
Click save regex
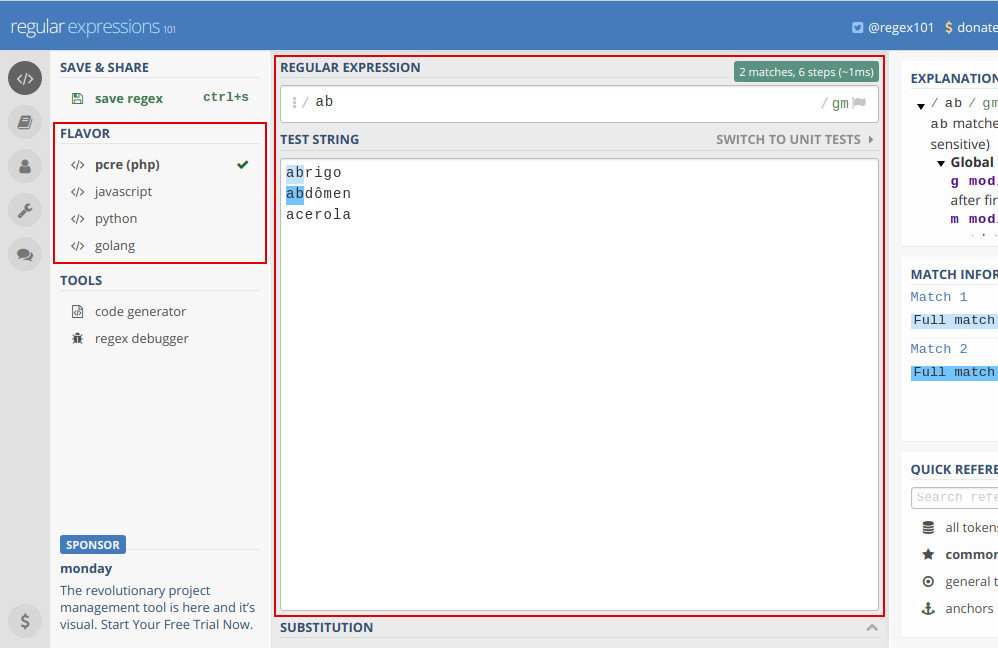129,99
